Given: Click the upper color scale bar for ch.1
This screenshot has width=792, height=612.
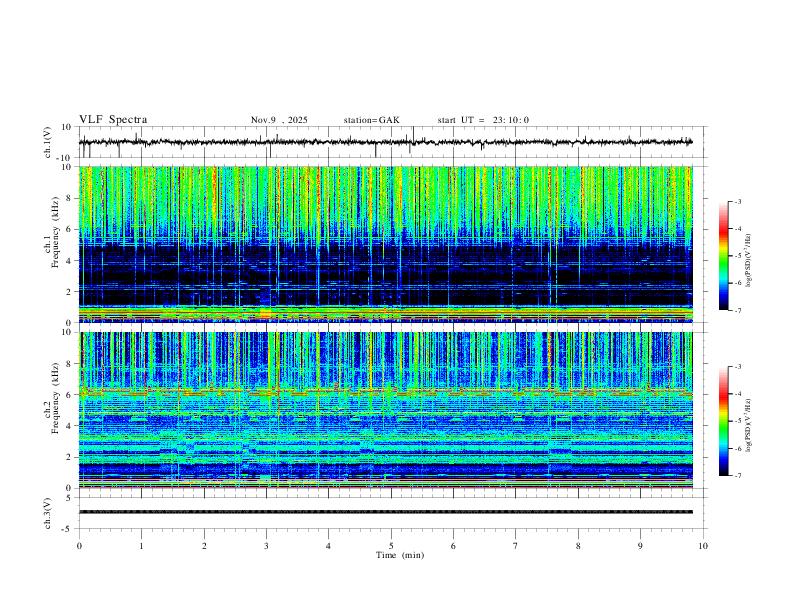Looking at the screenshot, I should 724,256.
